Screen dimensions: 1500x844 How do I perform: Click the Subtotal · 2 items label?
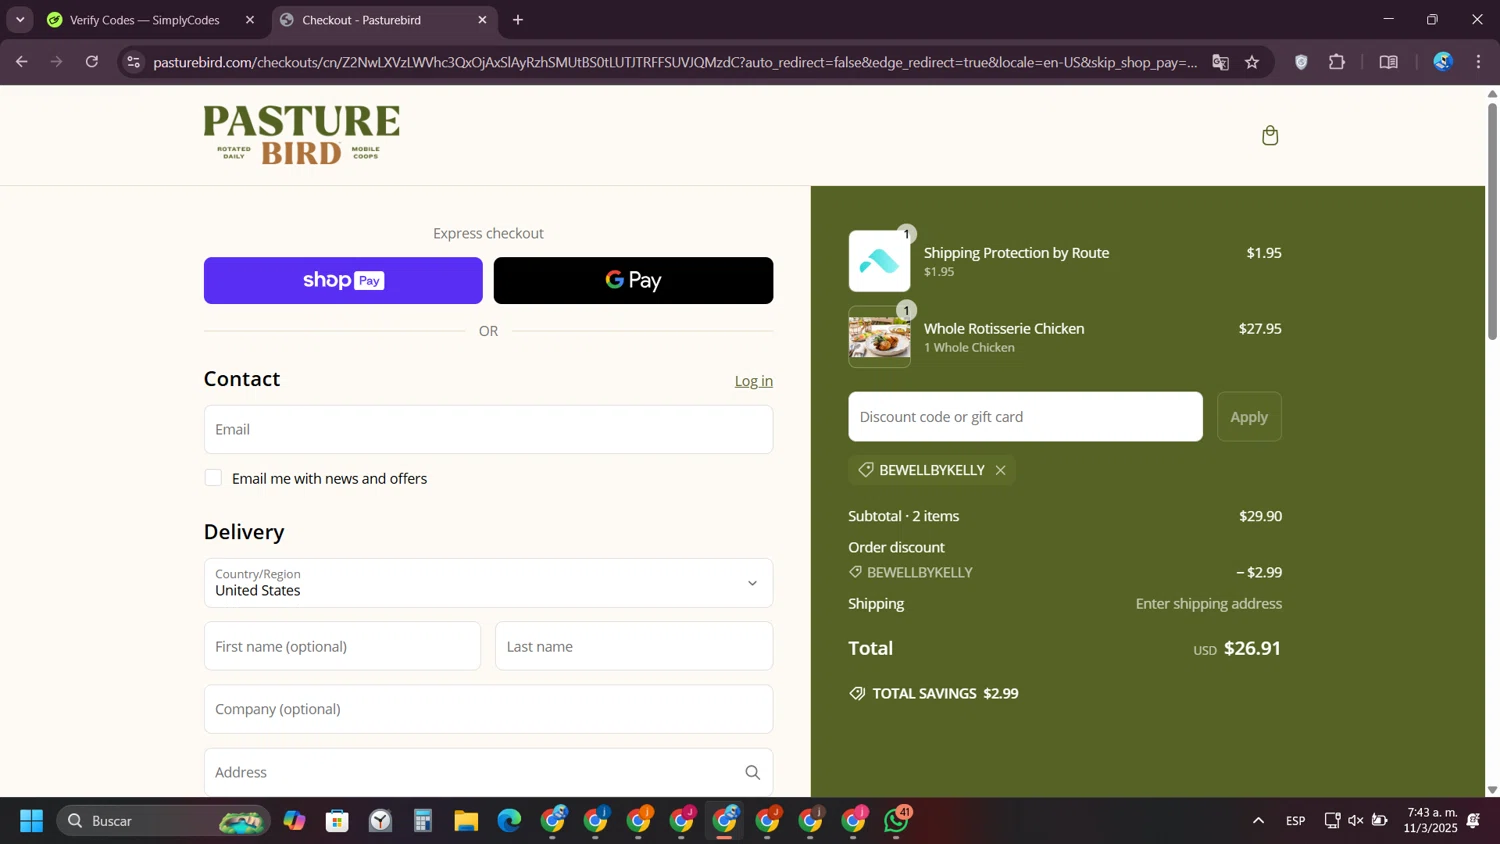pos(903,517)
